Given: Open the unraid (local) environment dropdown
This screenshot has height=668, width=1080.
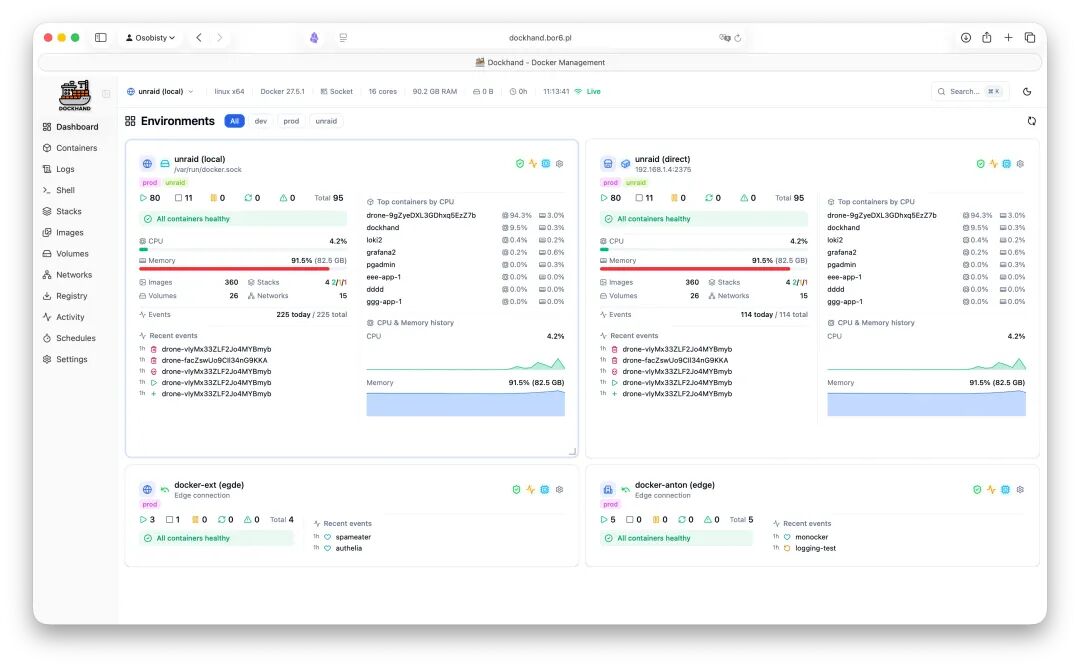Looking at the screenshot, I should point(160,92).
